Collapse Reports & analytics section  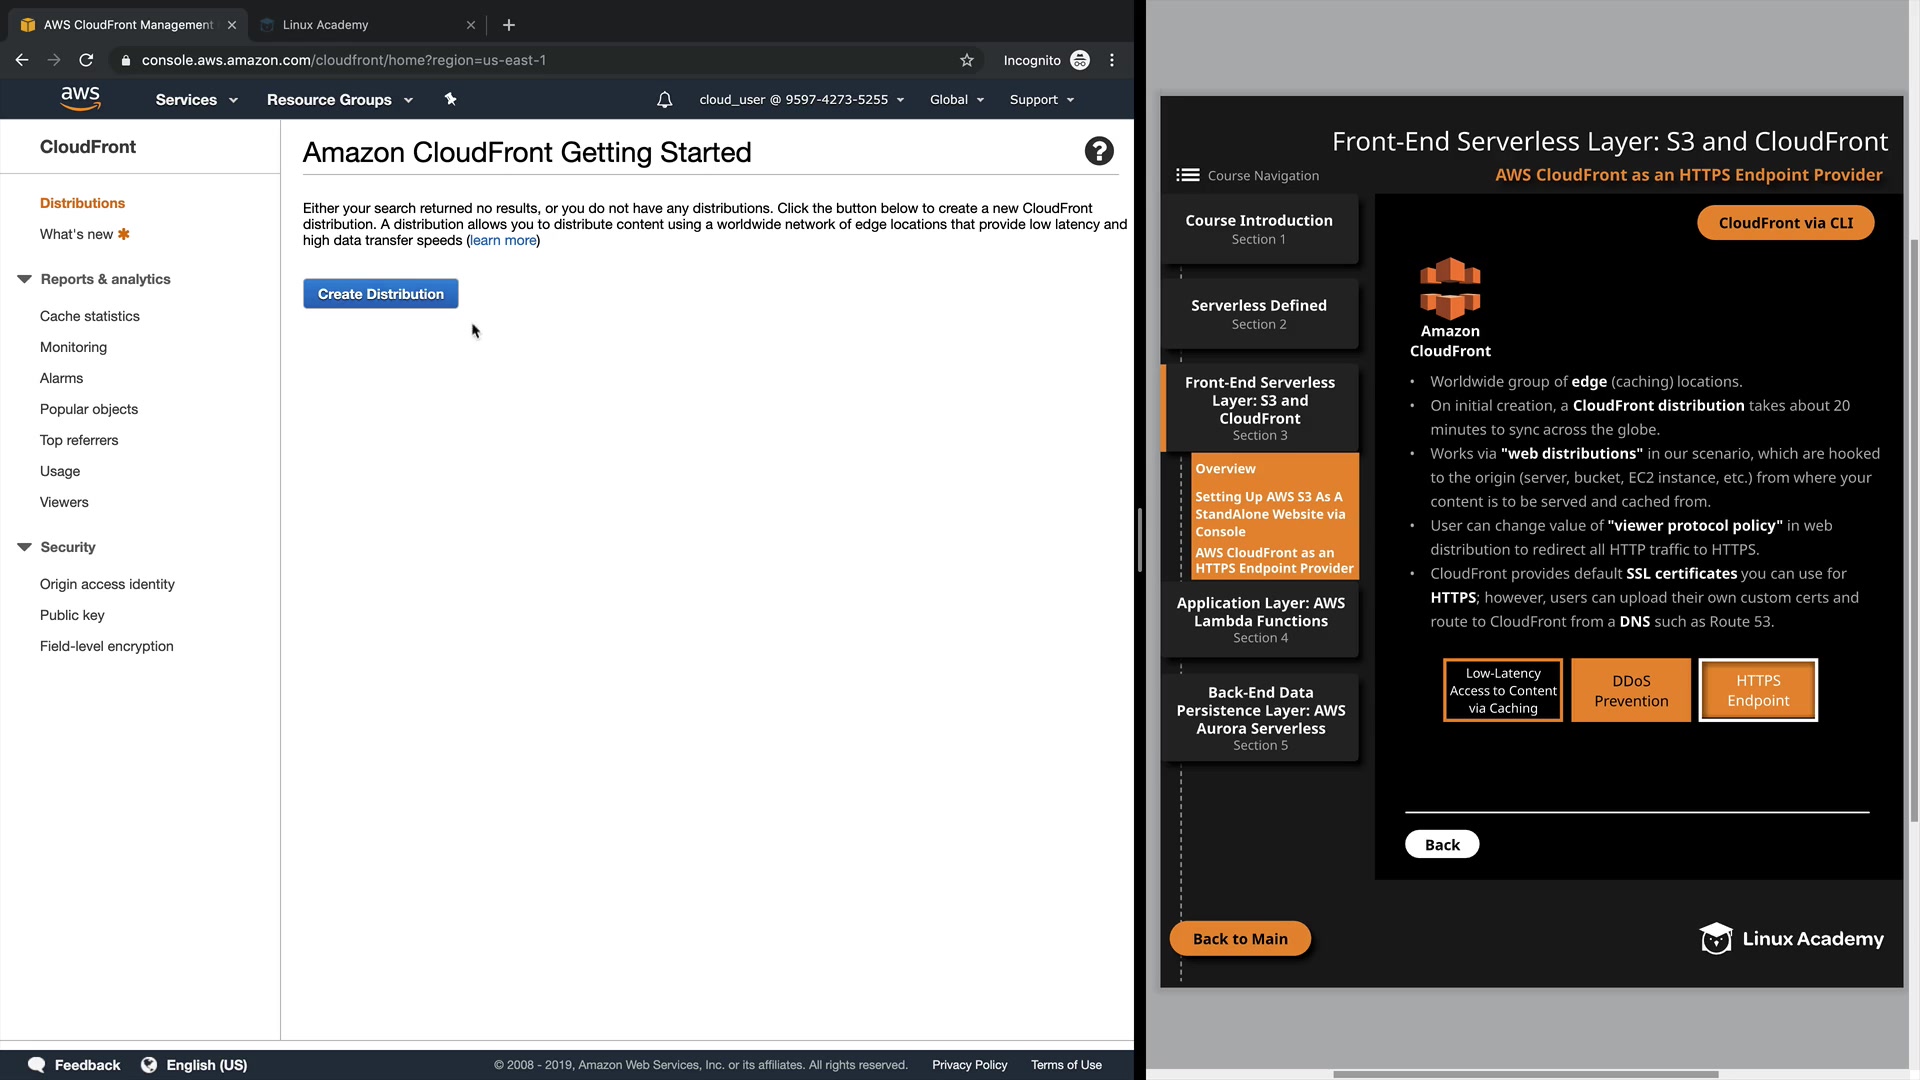(24, 280)
